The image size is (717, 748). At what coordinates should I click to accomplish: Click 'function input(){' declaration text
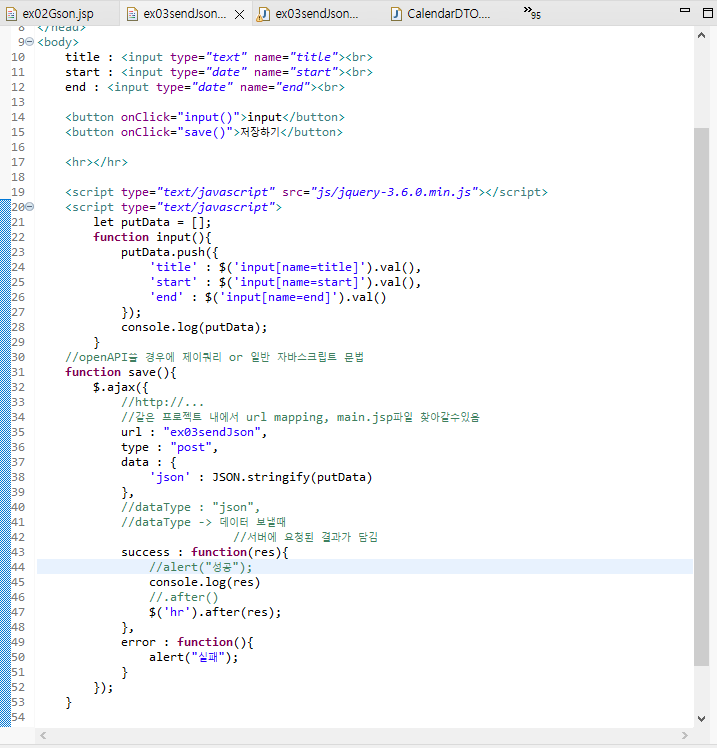pos(152,237)
